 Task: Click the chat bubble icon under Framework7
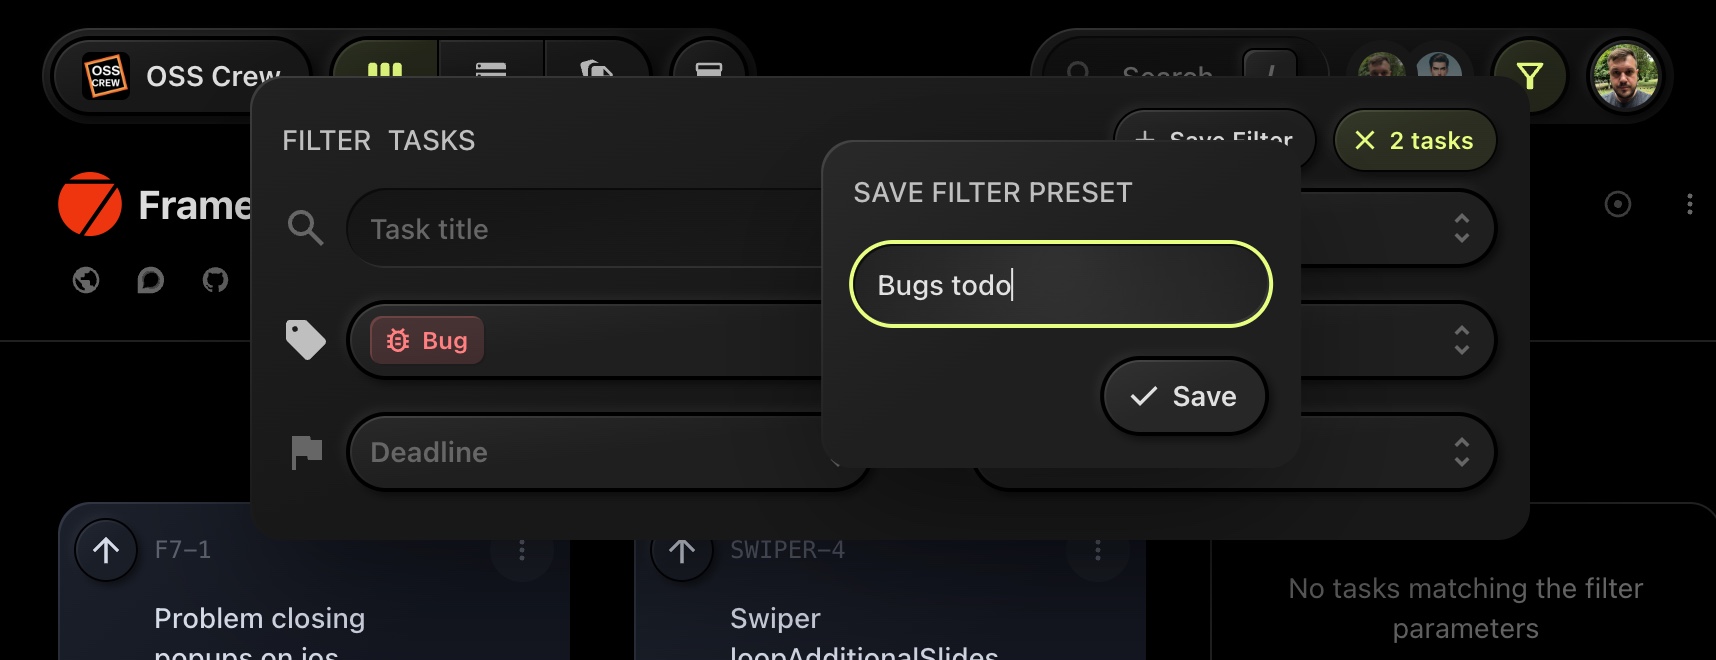(x=150, y=281)
